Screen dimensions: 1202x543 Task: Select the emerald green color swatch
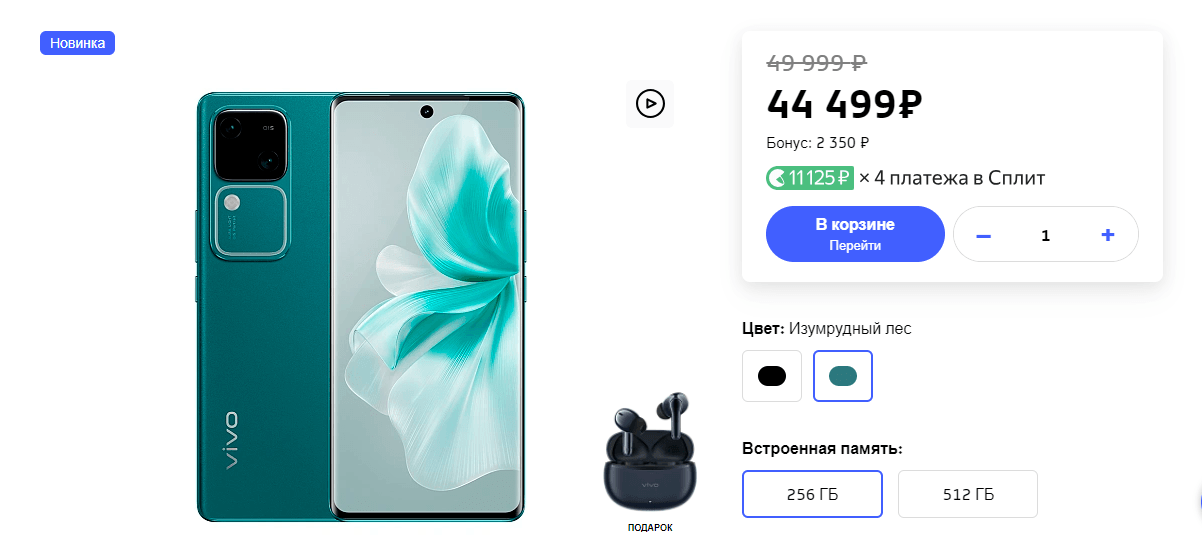pos(843,376)
